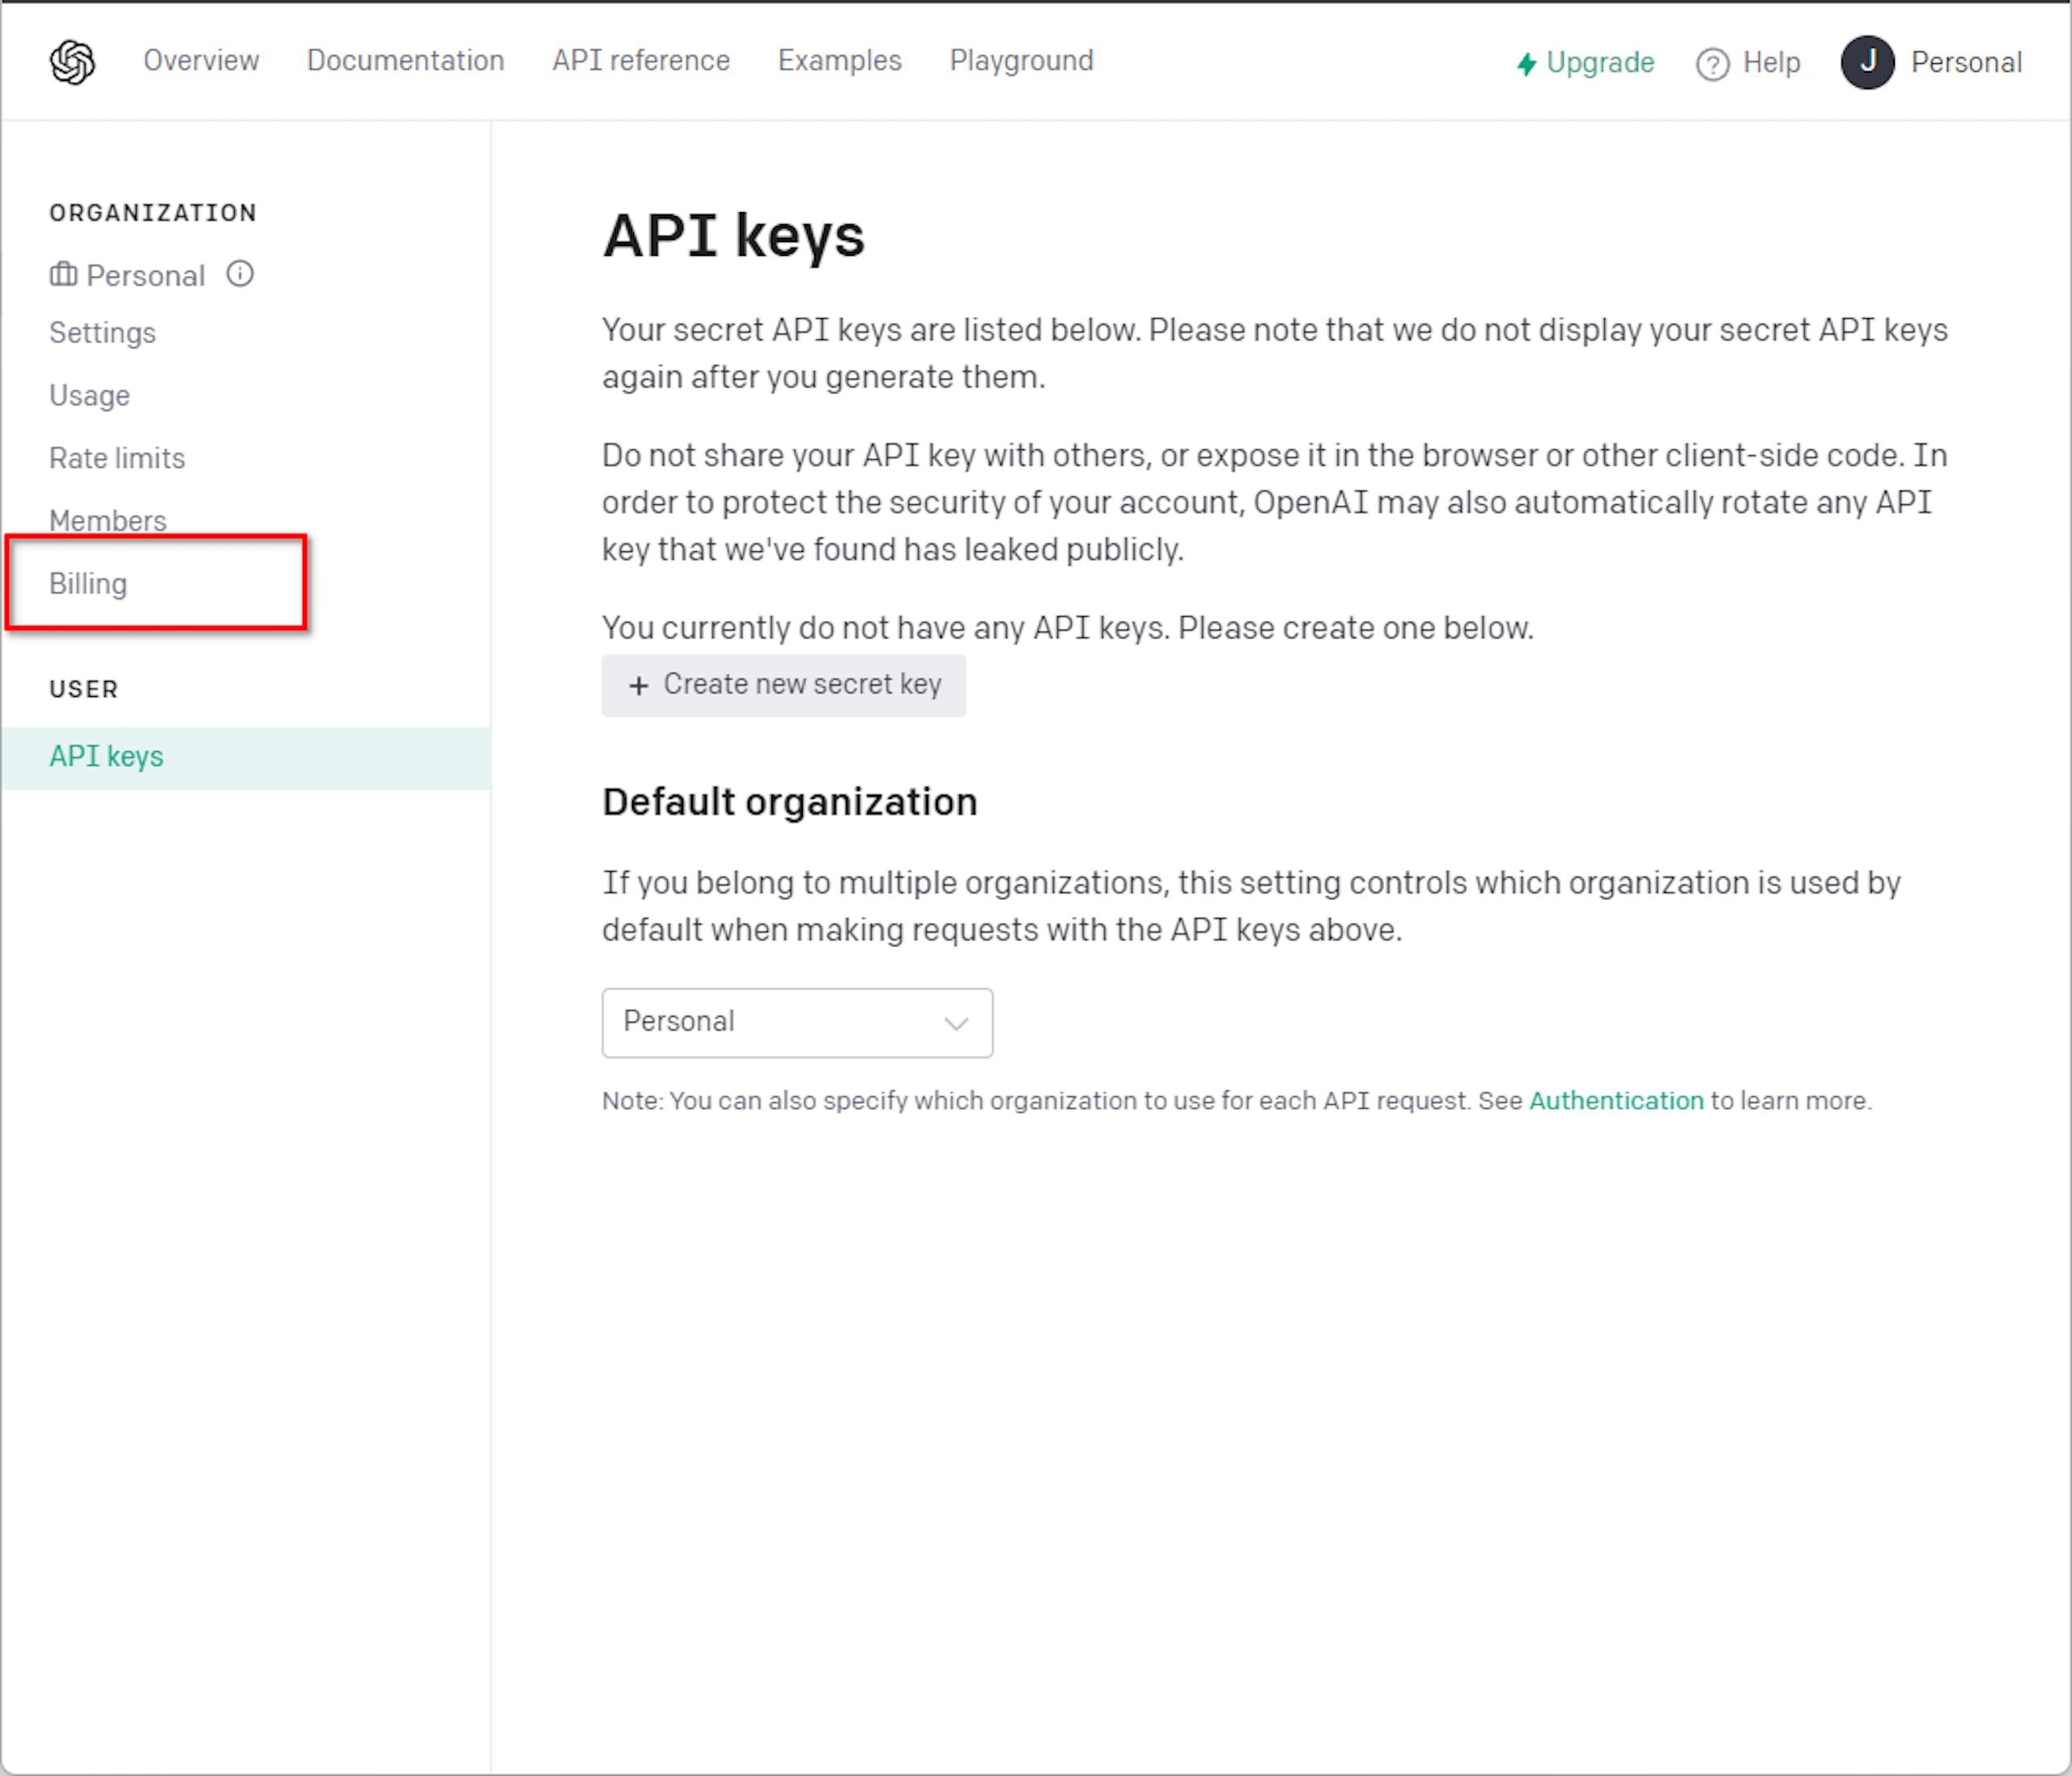
Task: Click the dropdown chevron arrow
Action: pyautogui.click(x=956, y=1023)
